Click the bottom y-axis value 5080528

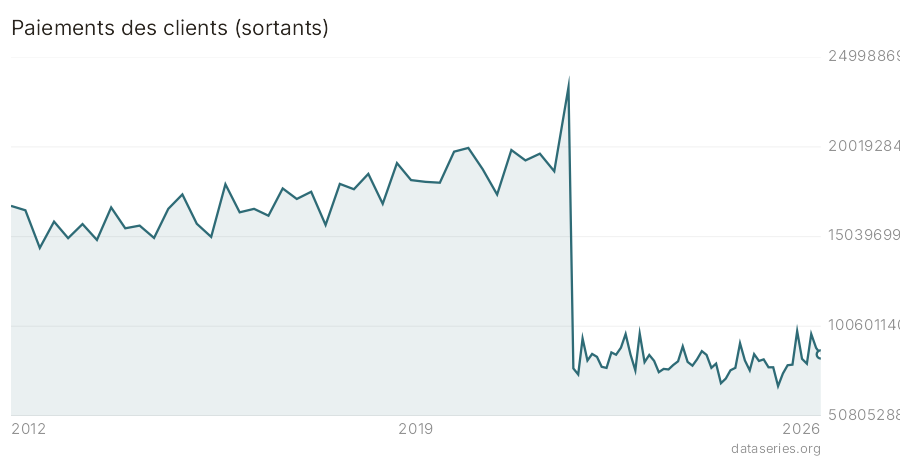tap(864, 415)
